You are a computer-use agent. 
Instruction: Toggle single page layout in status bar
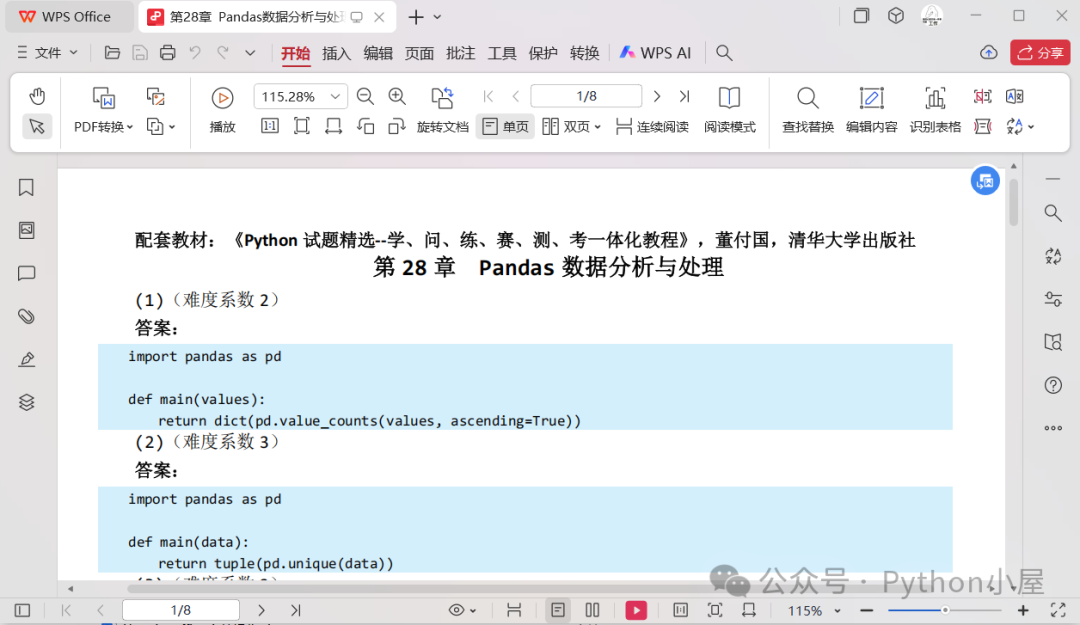558,611
